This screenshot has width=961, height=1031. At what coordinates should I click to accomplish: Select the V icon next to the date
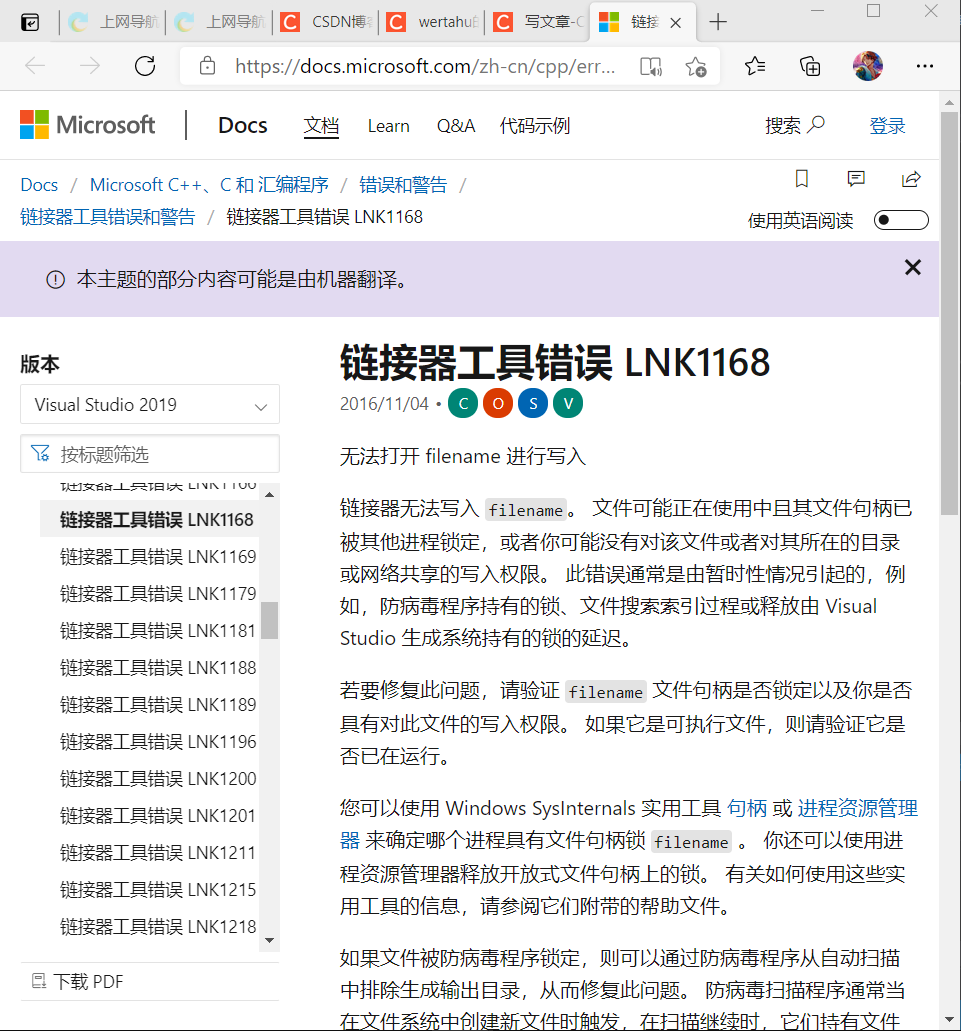568,403
